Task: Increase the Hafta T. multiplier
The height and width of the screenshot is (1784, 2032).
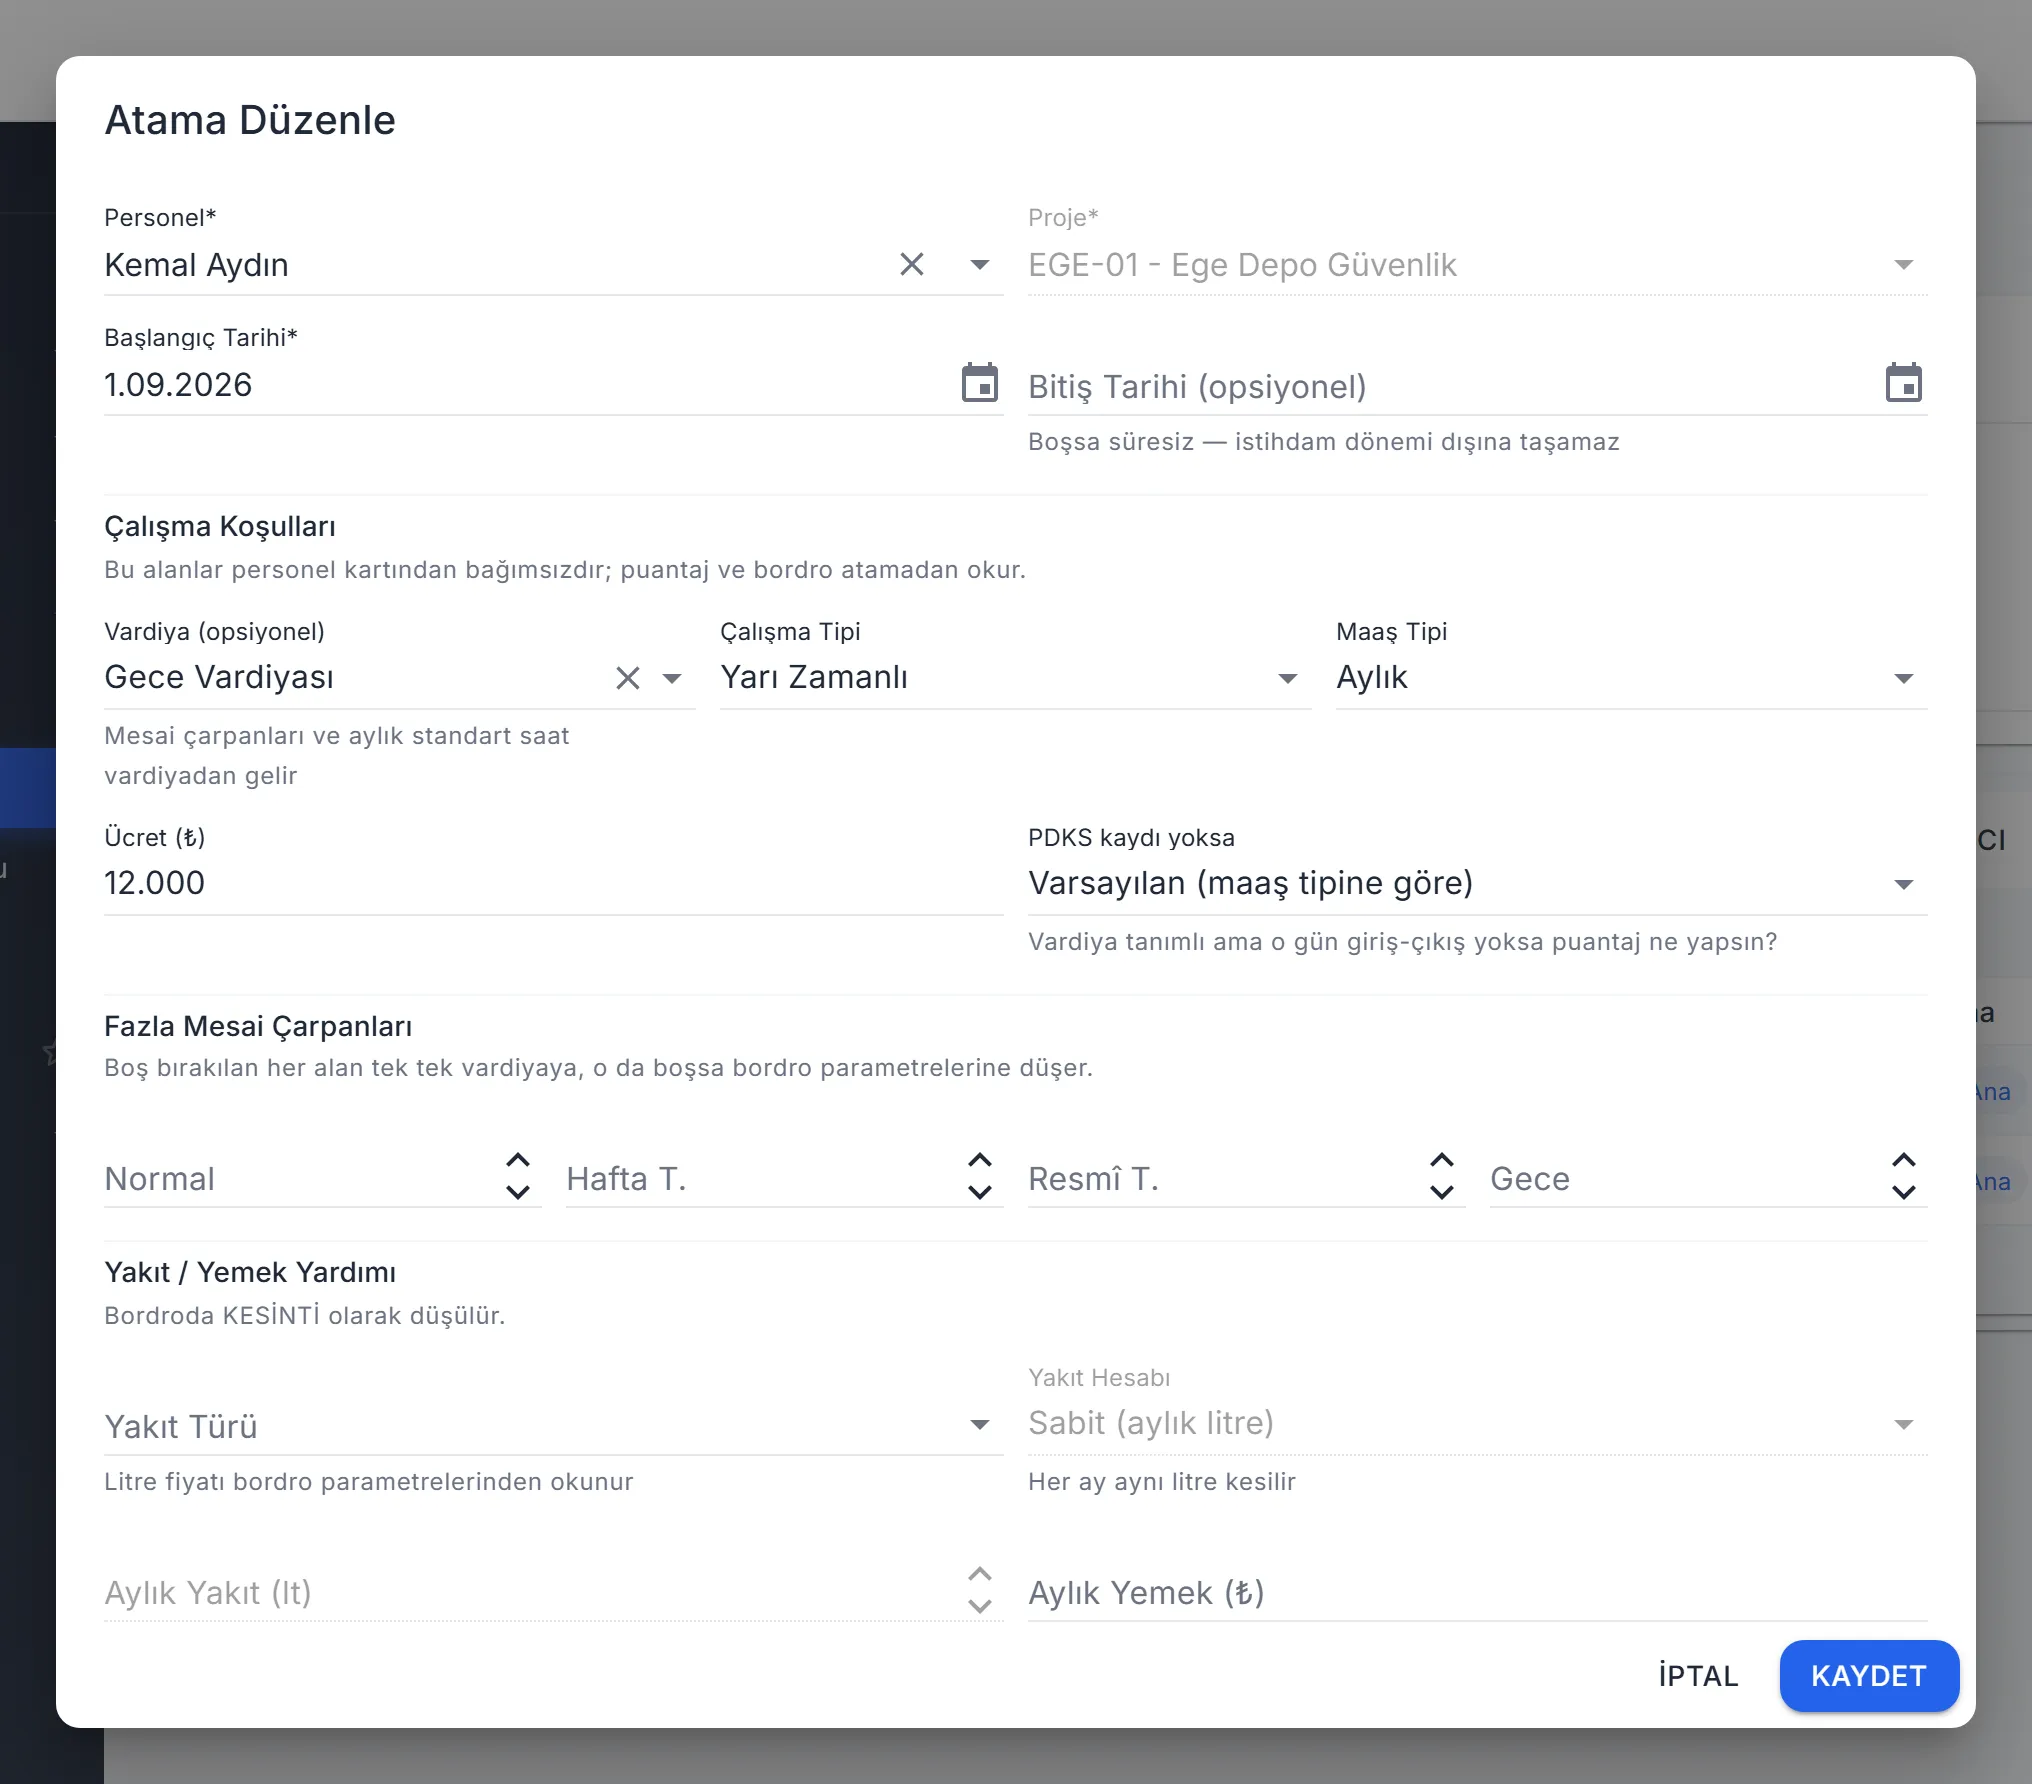Action: coord(980,1161)
